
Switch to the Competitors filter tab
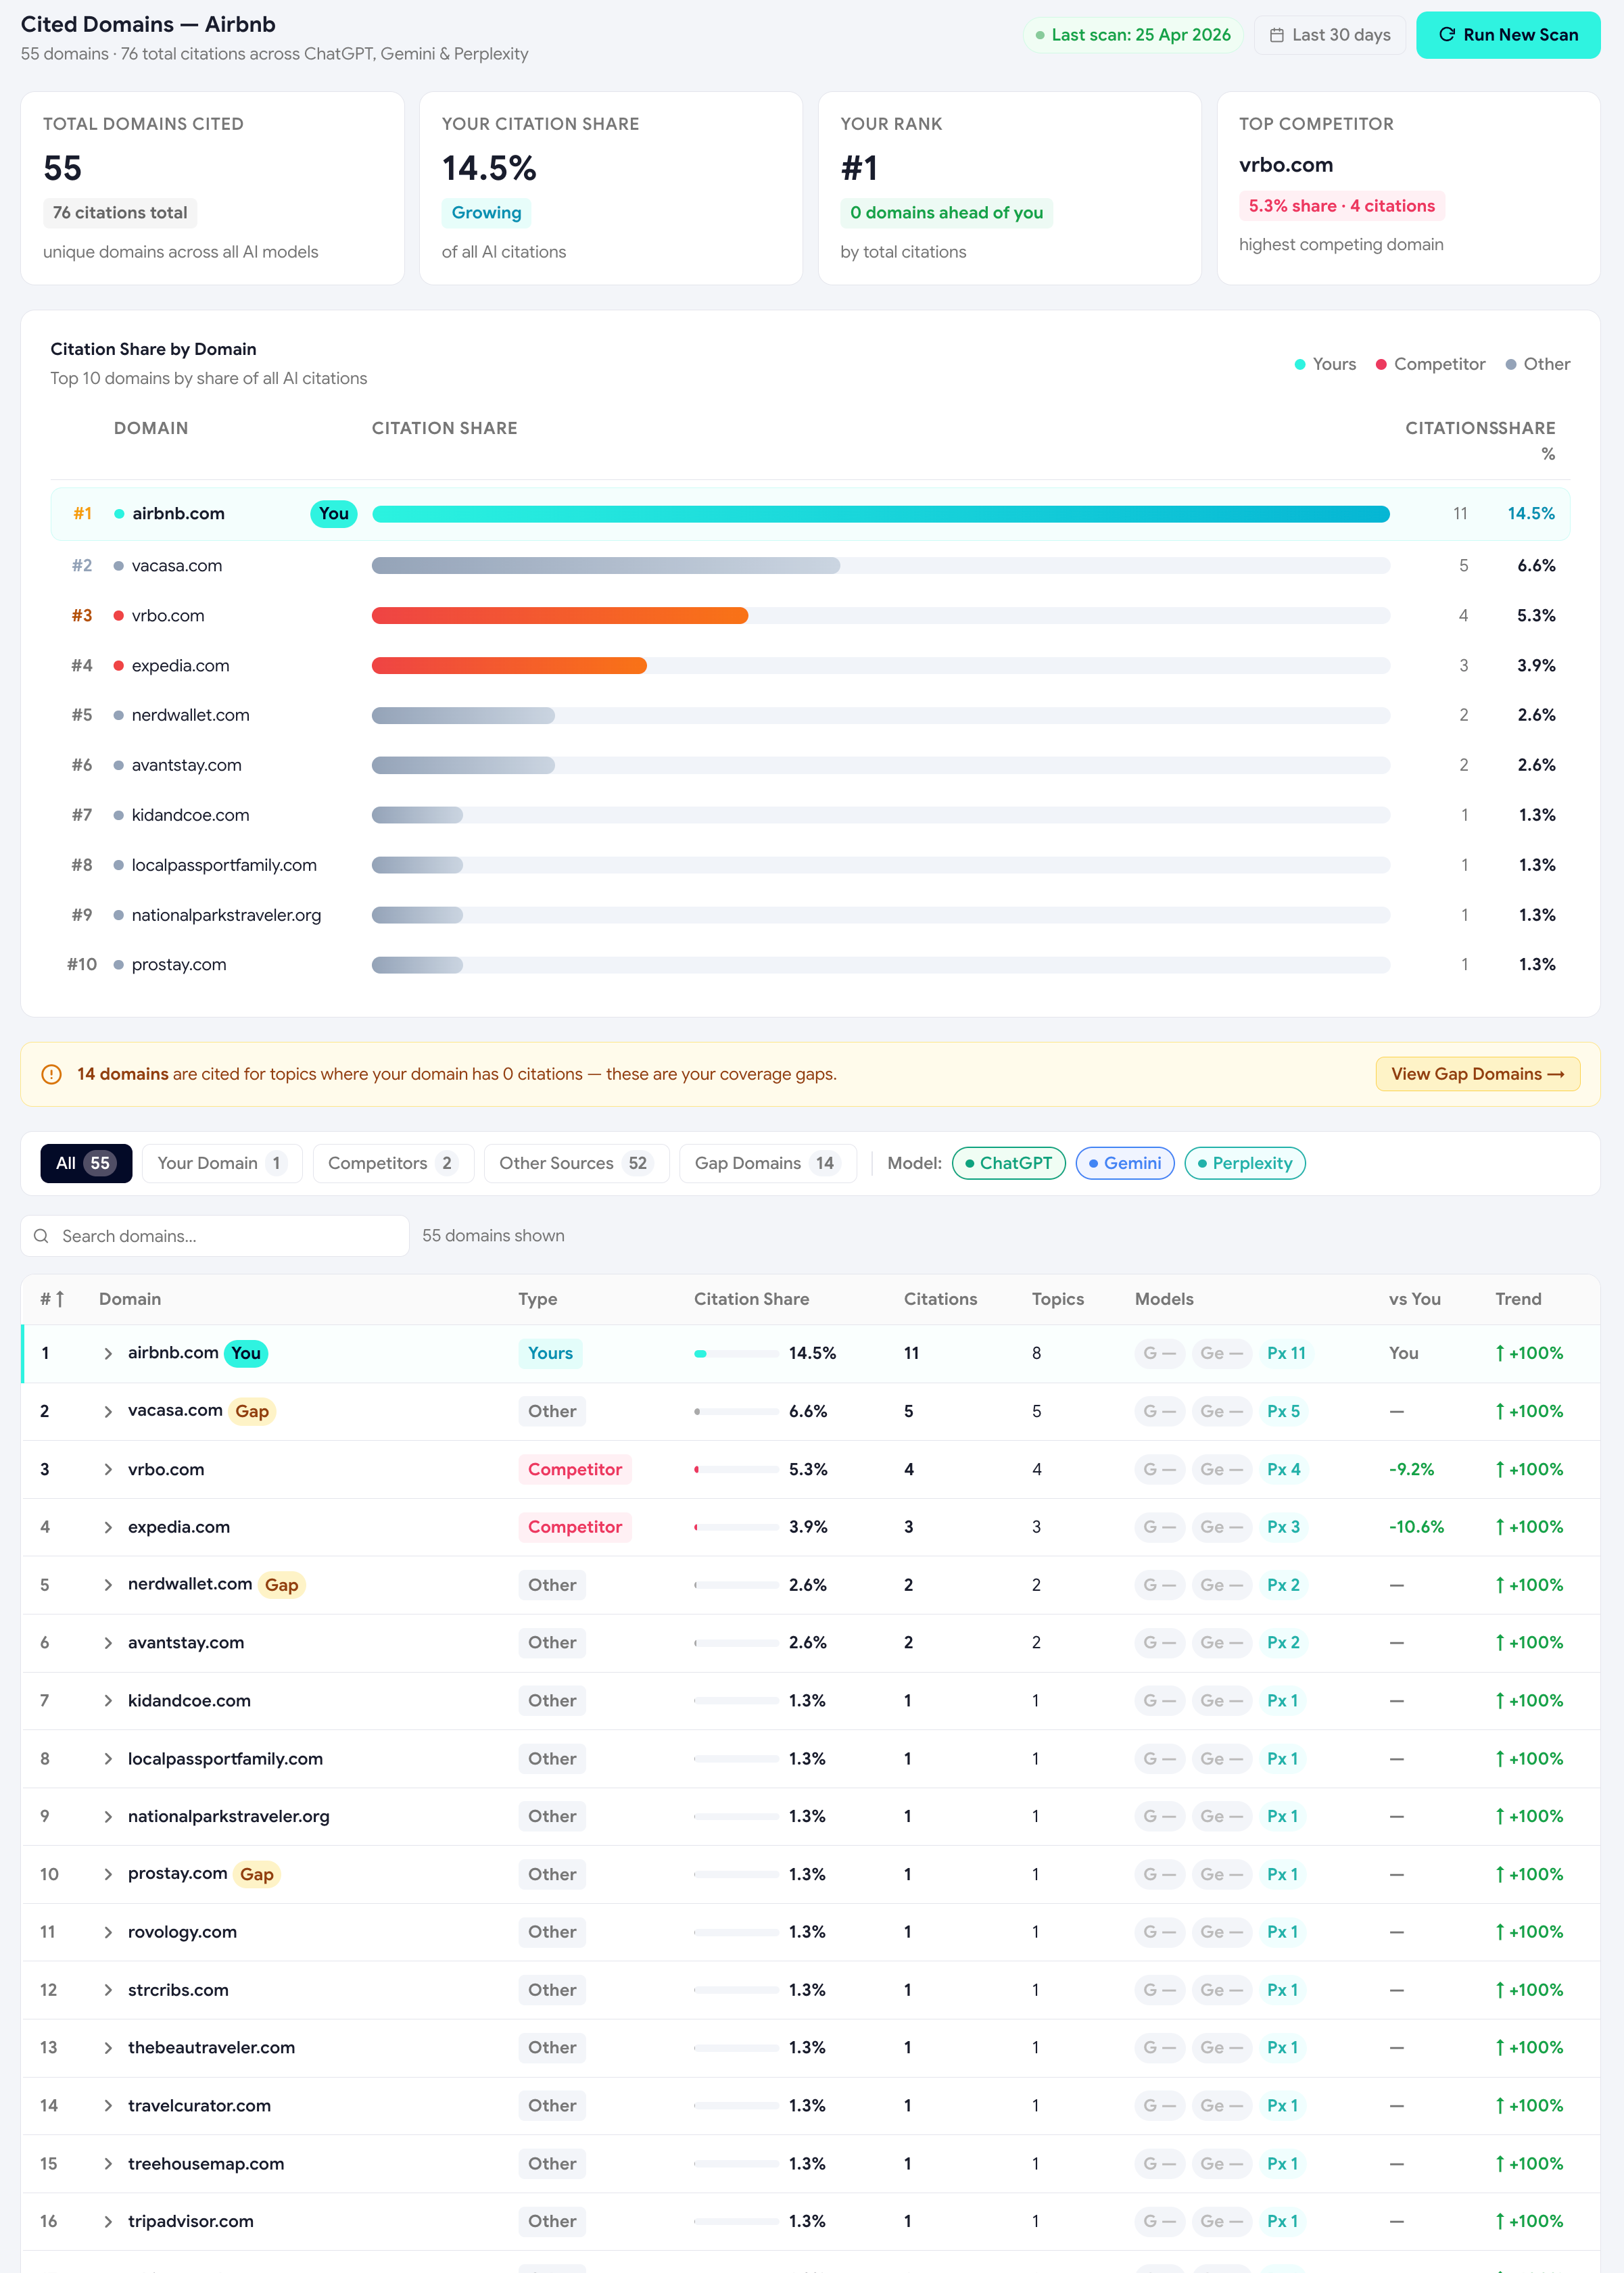click(x=393, y=1163)
